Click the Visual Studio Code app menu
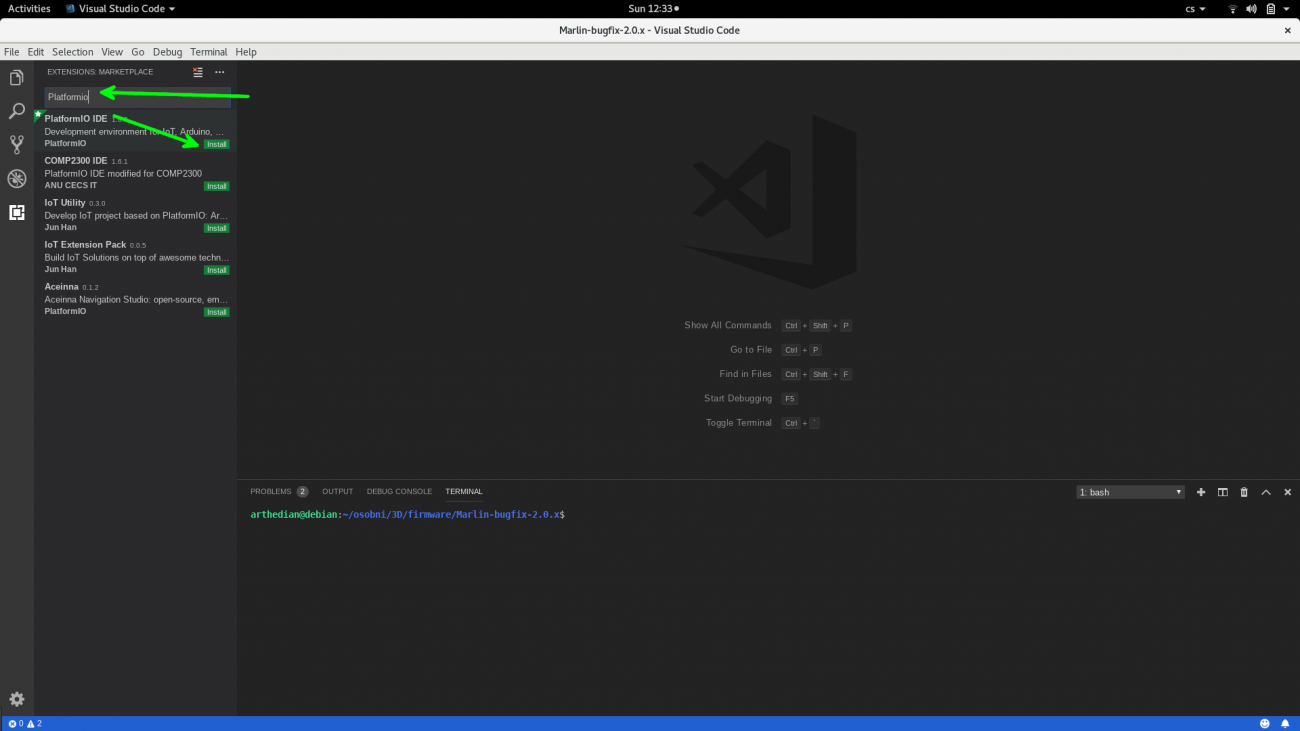 119,8
